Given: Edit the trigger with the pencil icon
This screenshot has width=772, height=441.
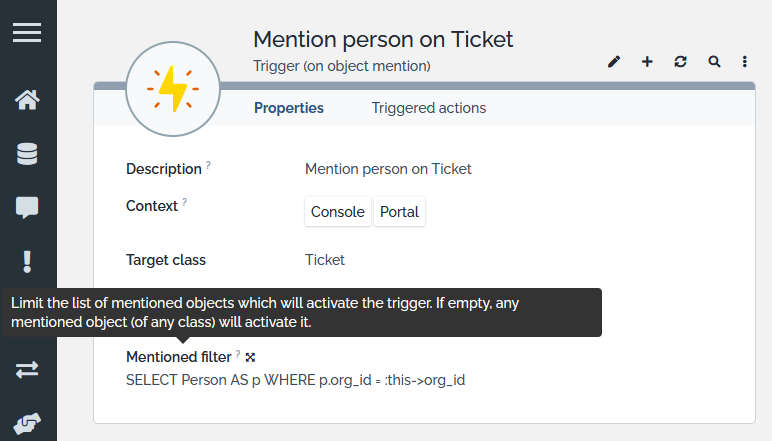Looking at the screenshot, I should pyautogui.click(x=614, y=62).
